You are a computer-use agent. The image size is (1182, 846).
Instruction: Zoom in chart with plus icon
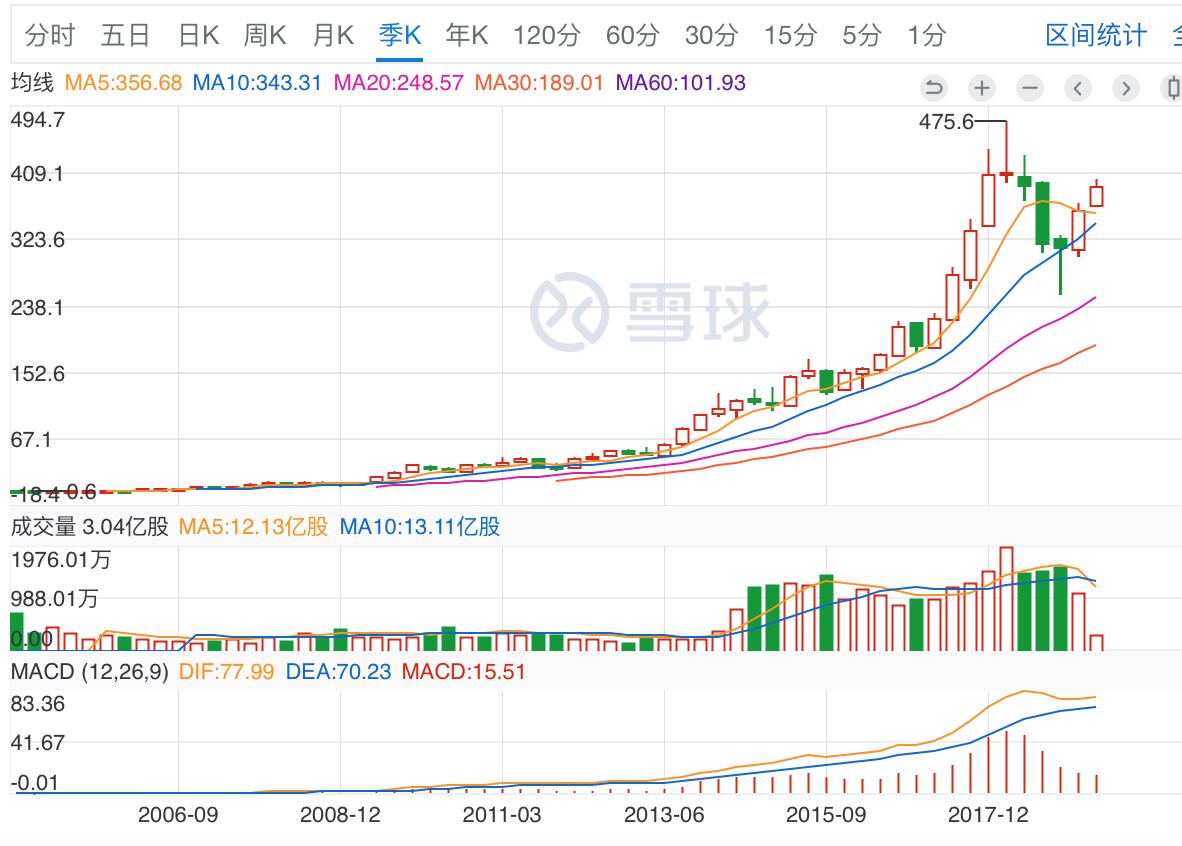pos(981,88)
